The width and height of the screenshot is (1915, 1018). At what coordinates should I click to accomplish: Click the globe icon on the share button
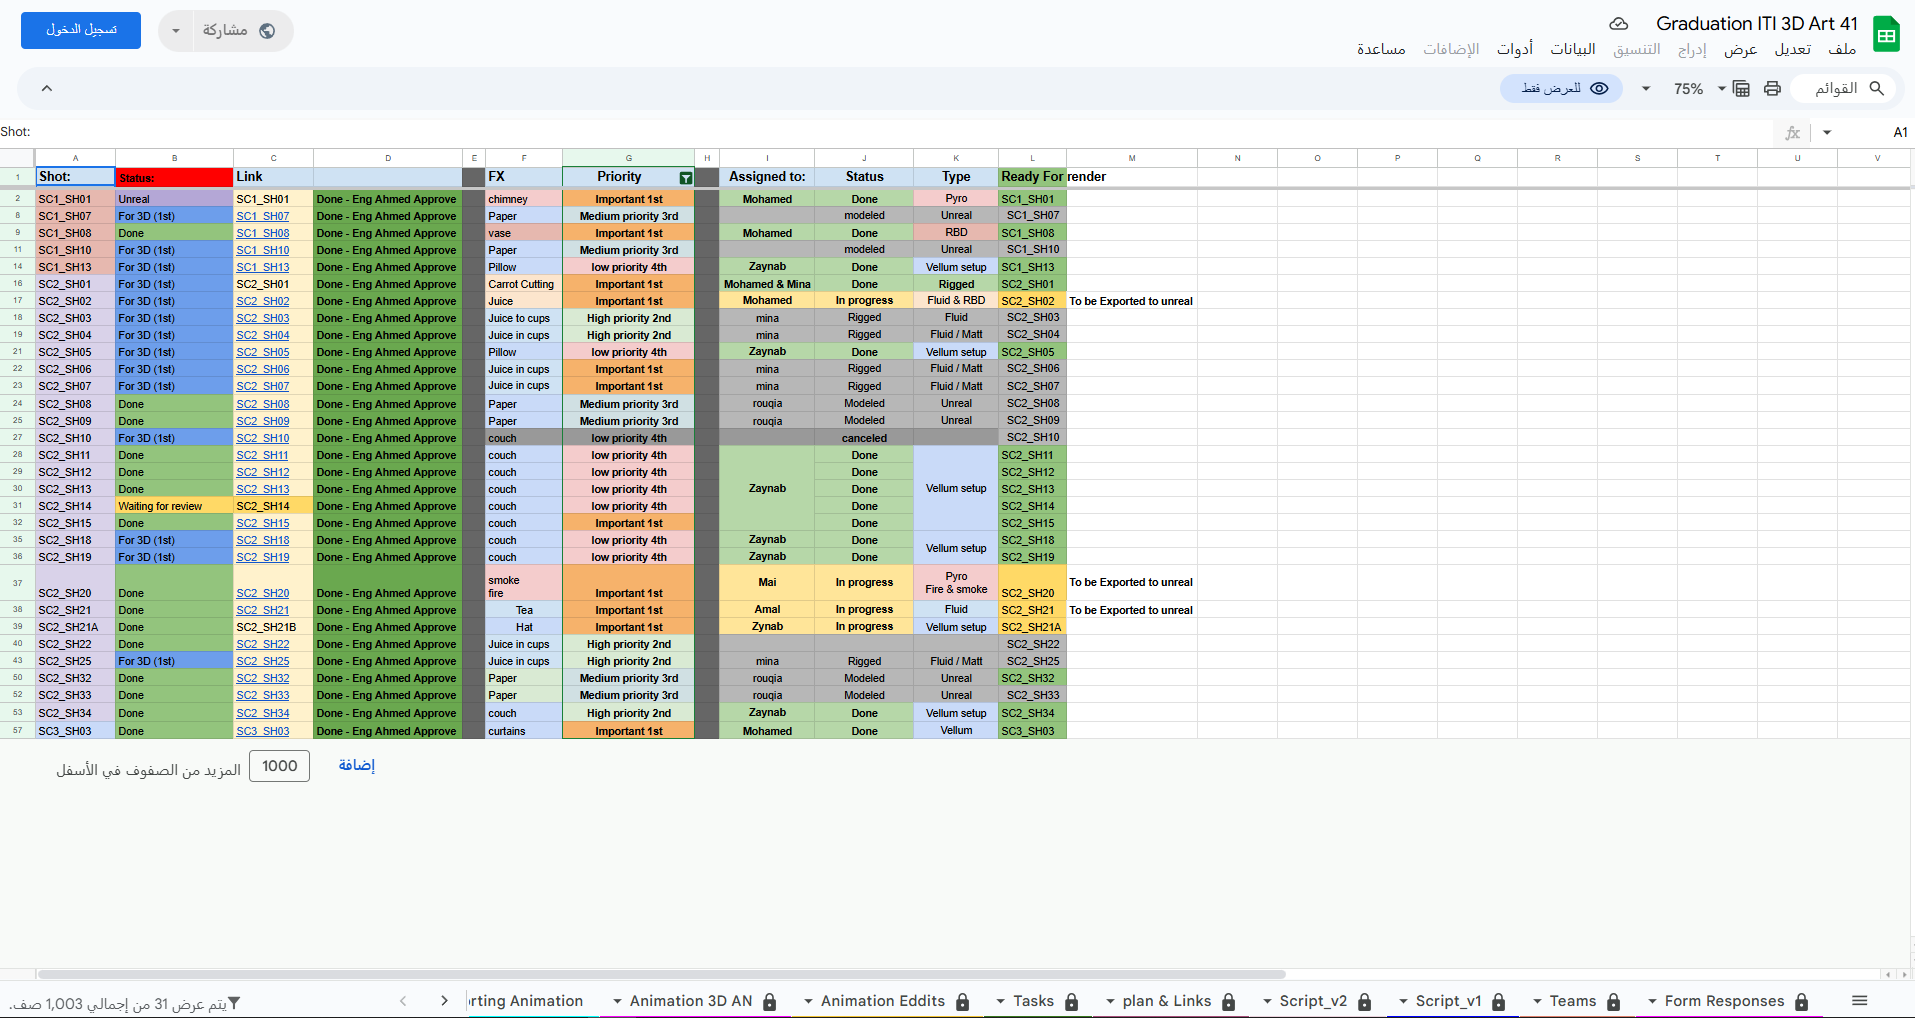[267, 31]
